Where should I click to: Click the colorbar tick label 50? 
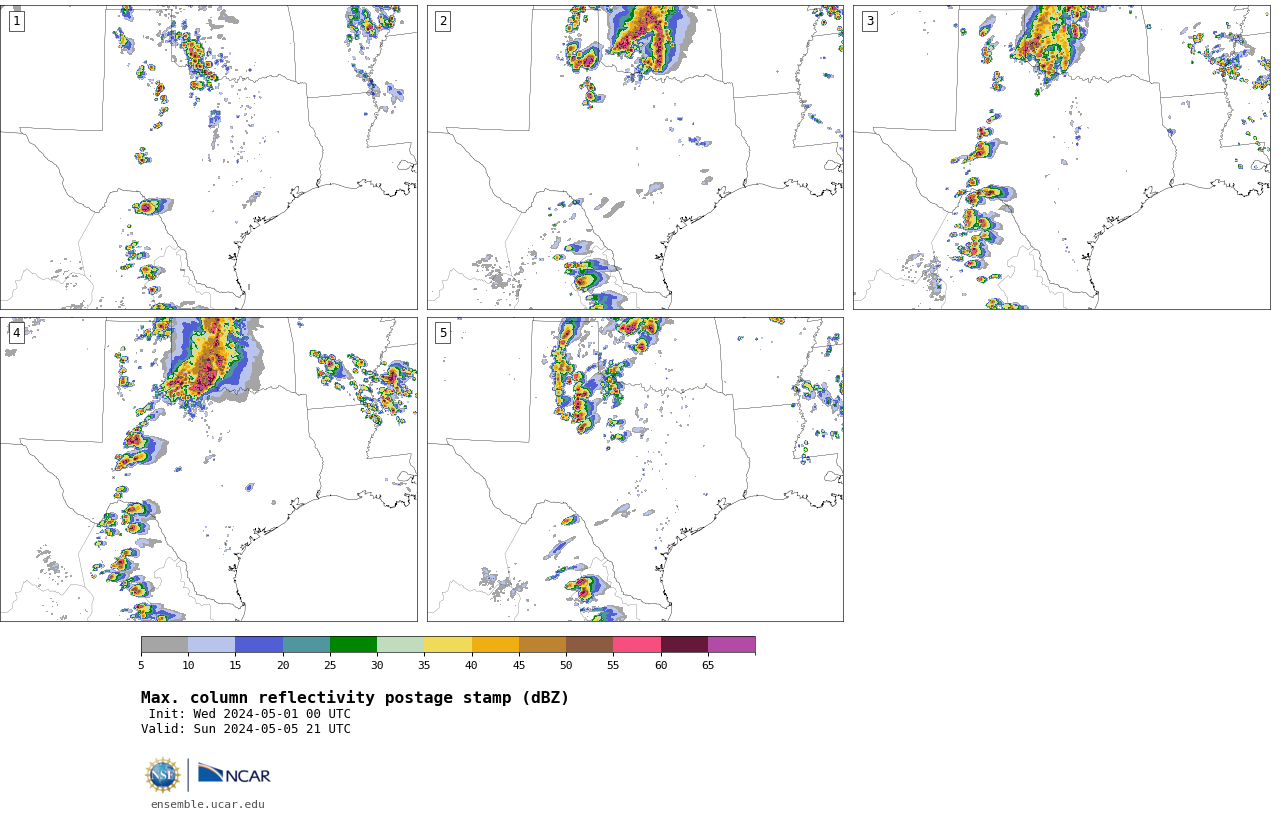566,666
